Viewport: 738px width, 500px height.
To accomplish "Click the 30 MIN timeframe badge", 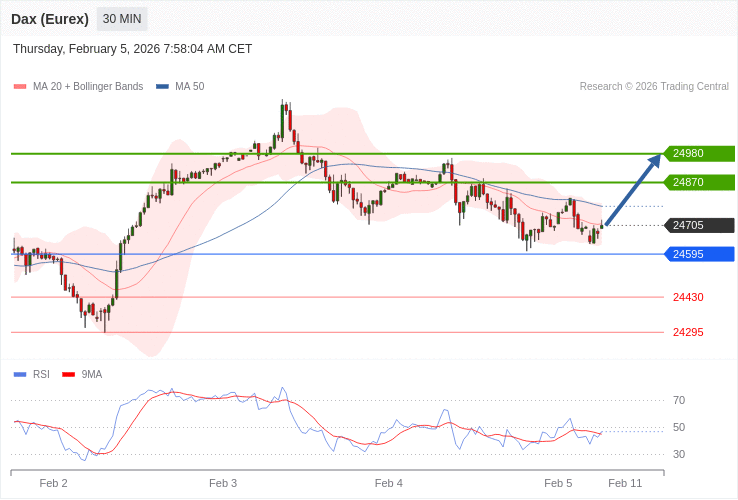I will tap(122, 19).
